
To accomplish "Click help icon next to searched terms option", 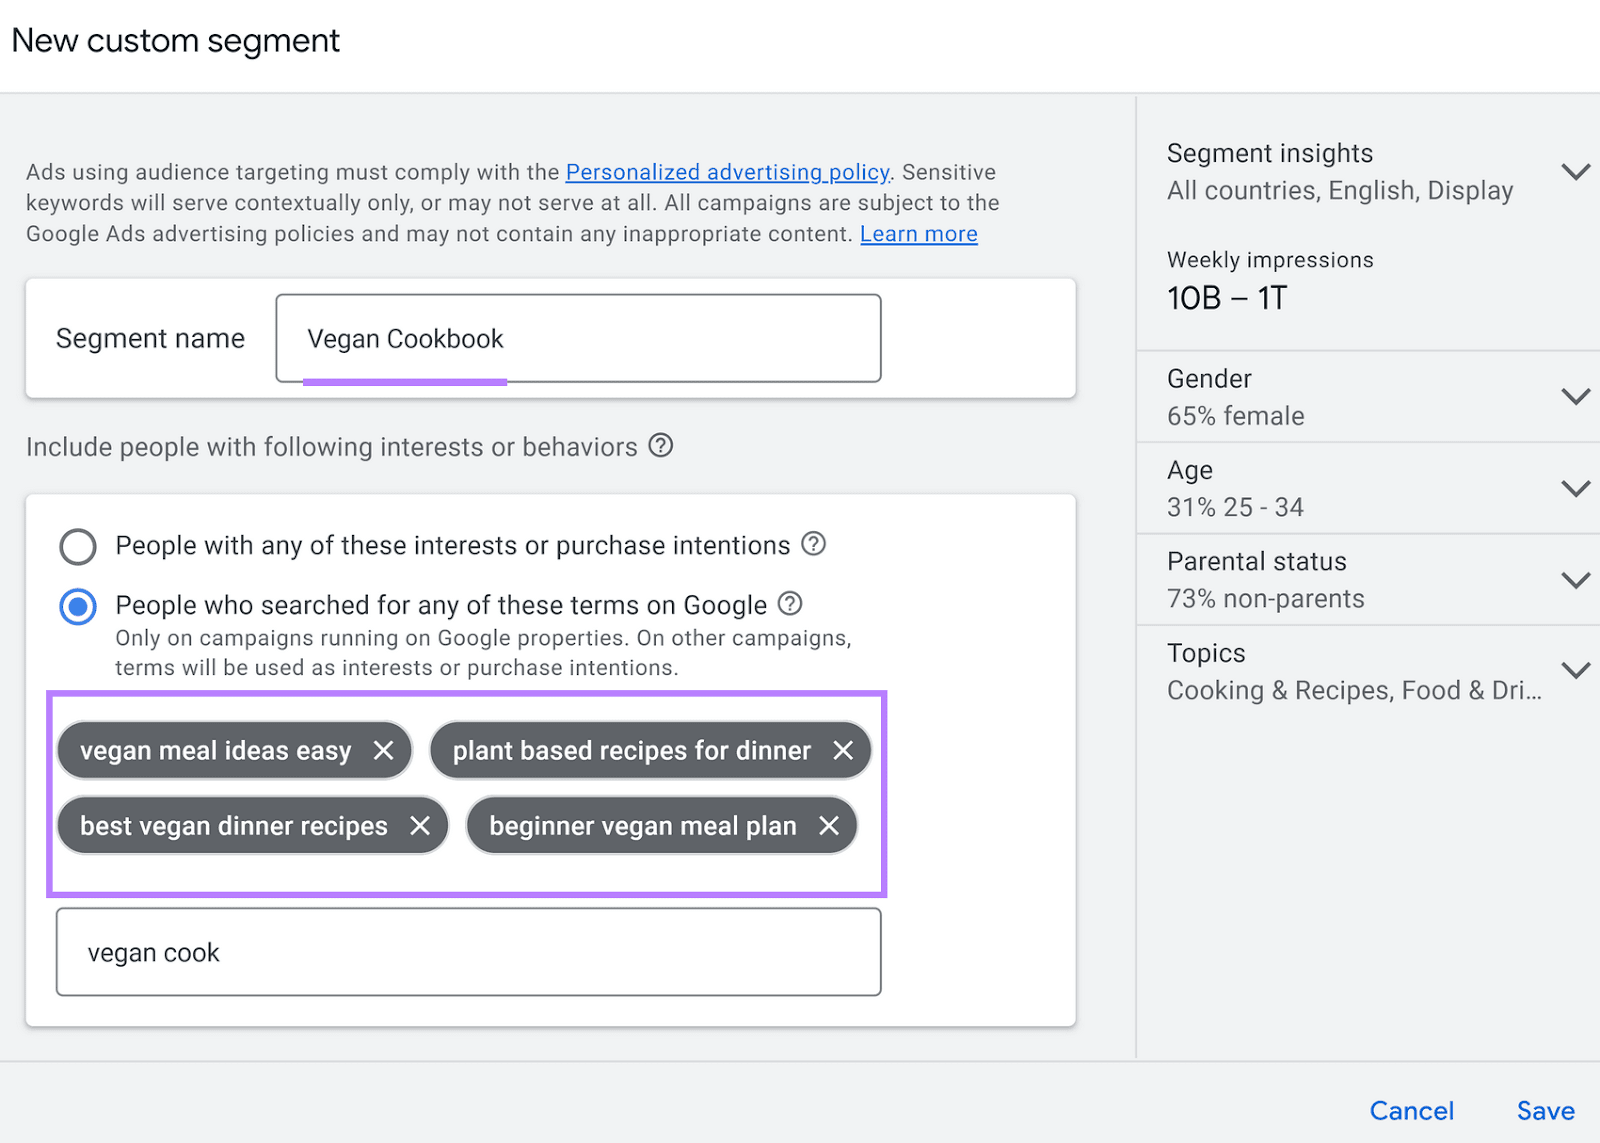I will click(x=790, y=604).
